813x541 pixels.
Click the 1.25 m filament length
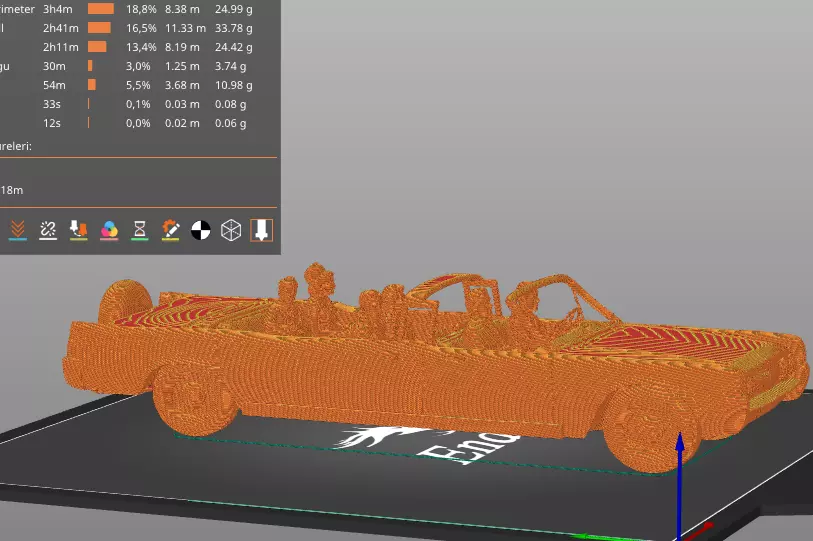point(182,66)
